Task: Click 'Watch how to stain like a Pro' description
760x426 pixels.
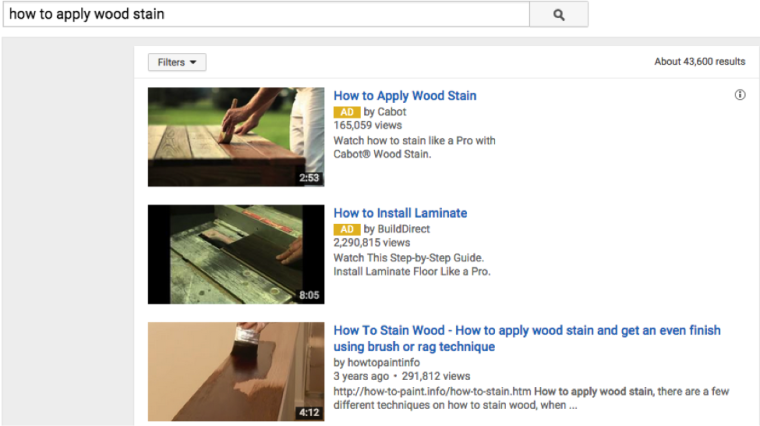Action: (x=414, y=147)
